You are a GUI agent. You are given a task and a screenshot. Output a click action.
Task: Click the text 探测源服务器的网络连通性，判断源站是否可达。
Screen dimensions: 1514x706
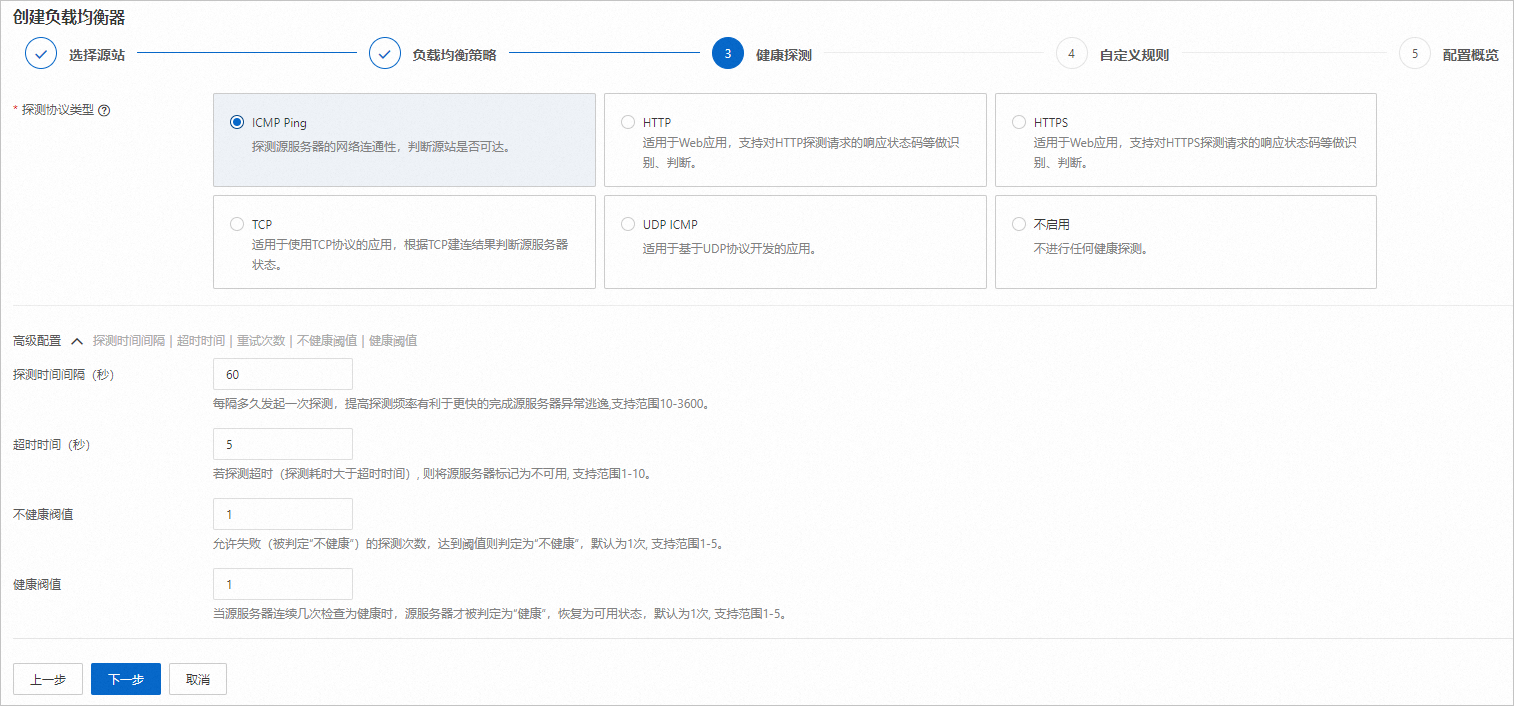381,146
